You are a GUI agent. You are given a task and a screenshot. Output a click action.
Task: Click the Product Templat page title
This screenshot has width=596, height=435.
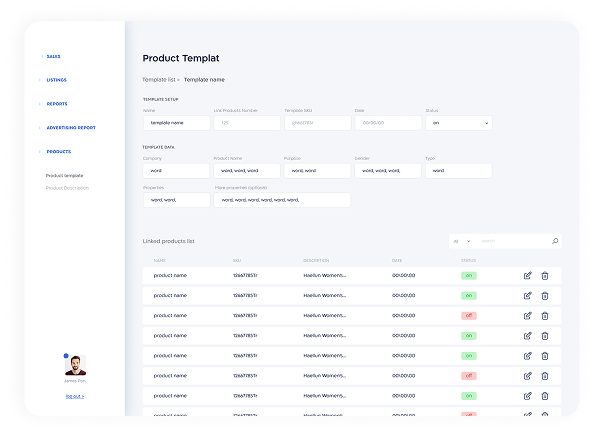tap(181, 58)
